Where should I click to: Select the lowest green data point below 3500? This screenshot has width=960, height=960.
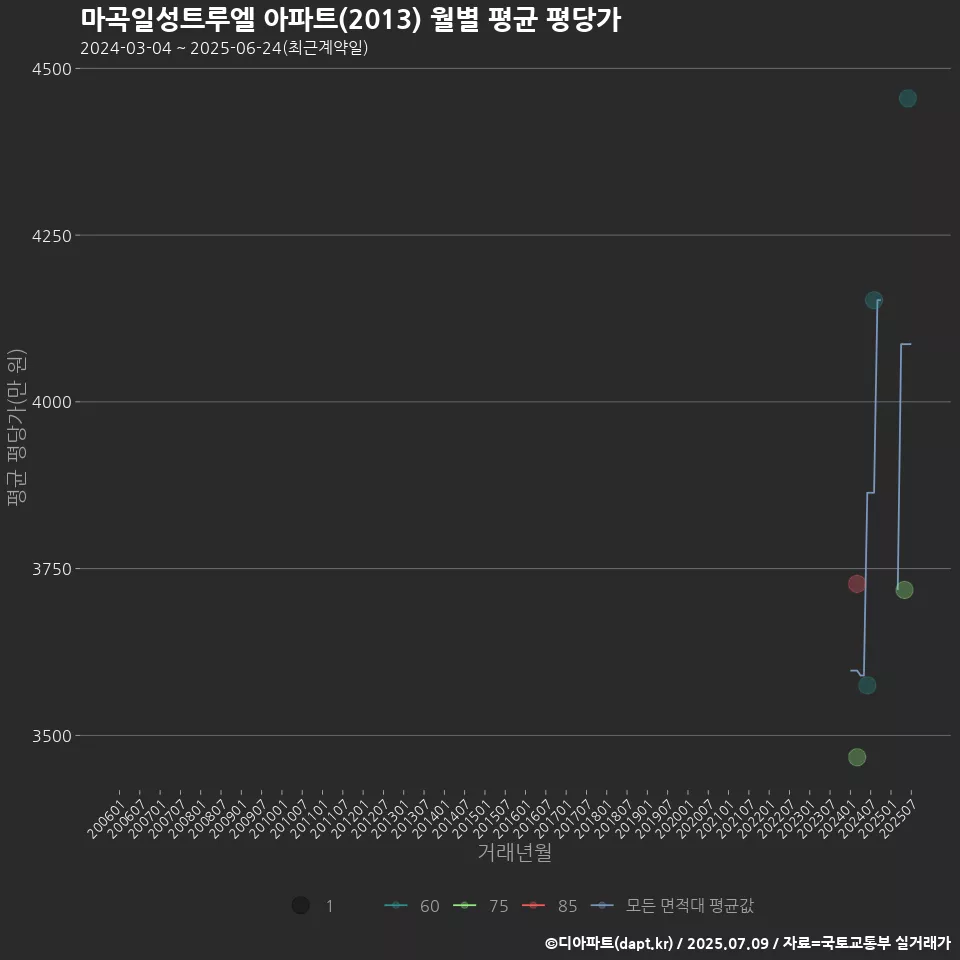click(856, 757)
